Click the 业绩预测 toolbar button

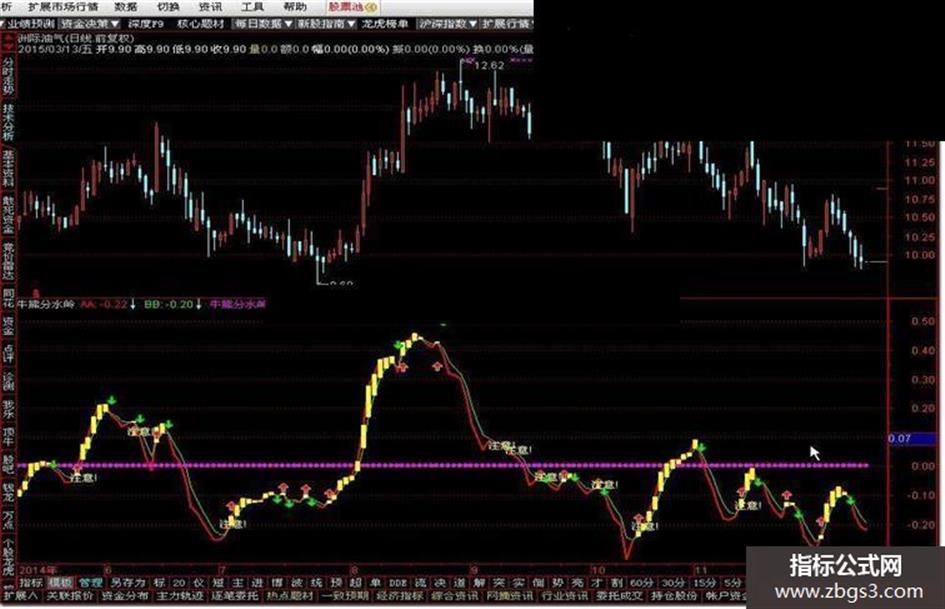click(30, 24)
